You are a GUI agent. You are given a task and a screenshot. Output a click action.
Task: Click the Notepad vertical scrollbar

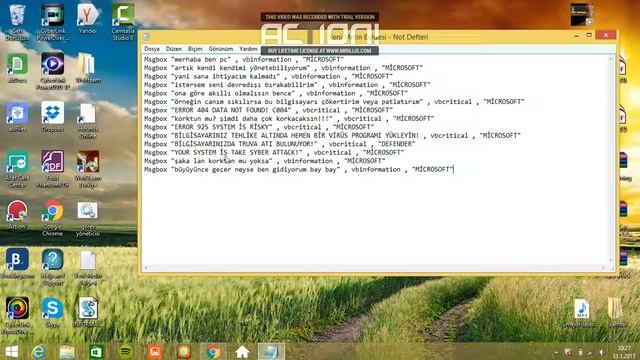click(611, 159)
